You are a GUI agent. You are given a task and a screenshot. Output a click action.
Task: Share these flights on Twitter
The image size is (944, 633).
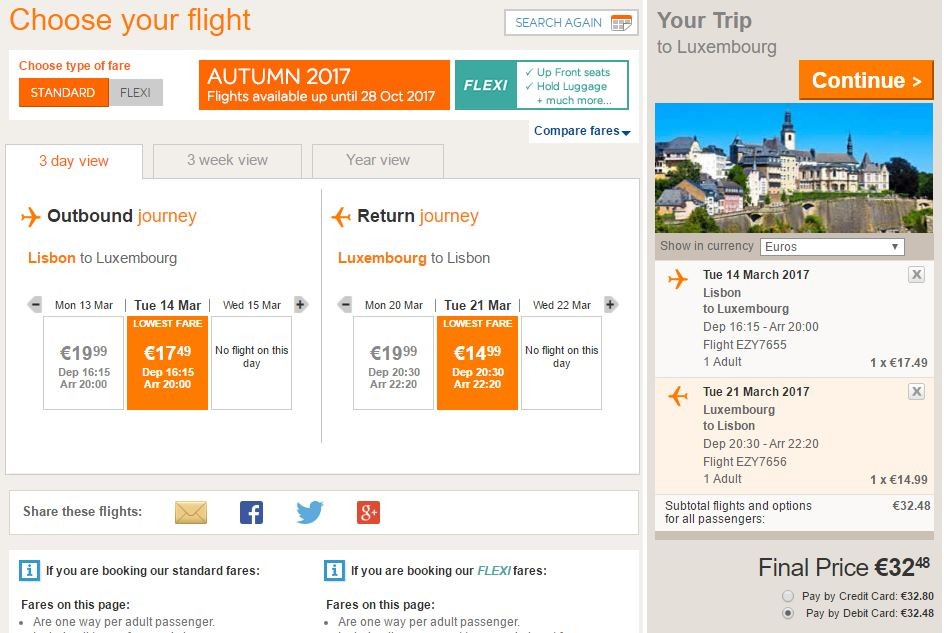pyautogui.click(x=310, y=513)
